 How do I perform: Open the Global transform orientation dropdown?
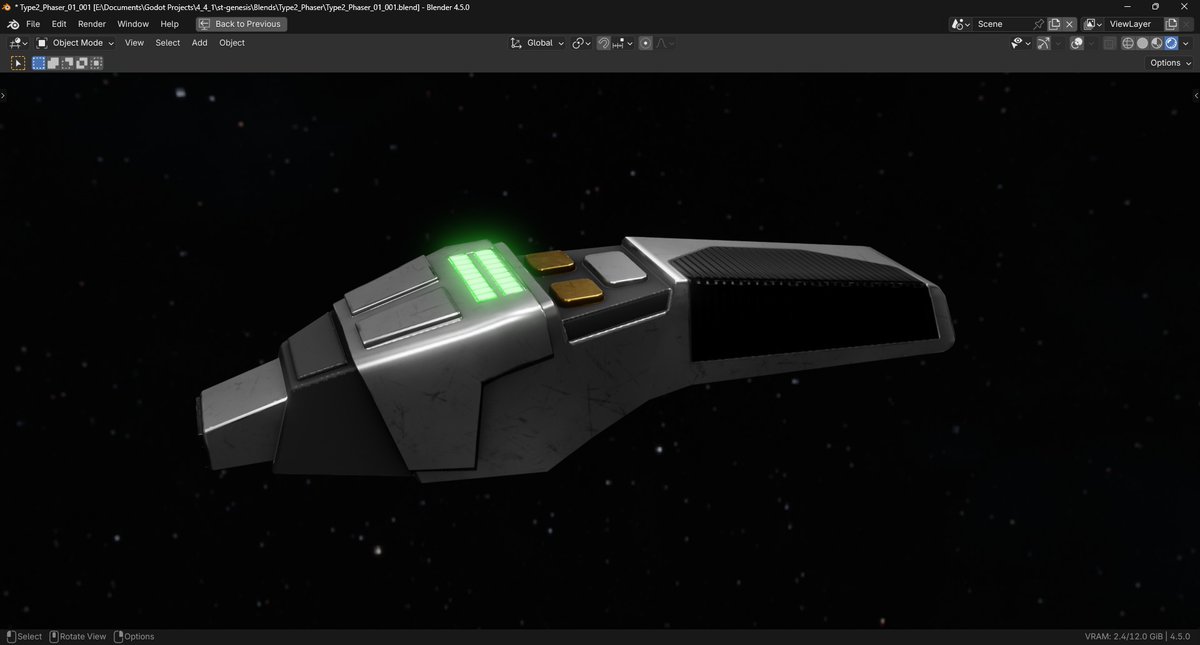click(537, 43)
